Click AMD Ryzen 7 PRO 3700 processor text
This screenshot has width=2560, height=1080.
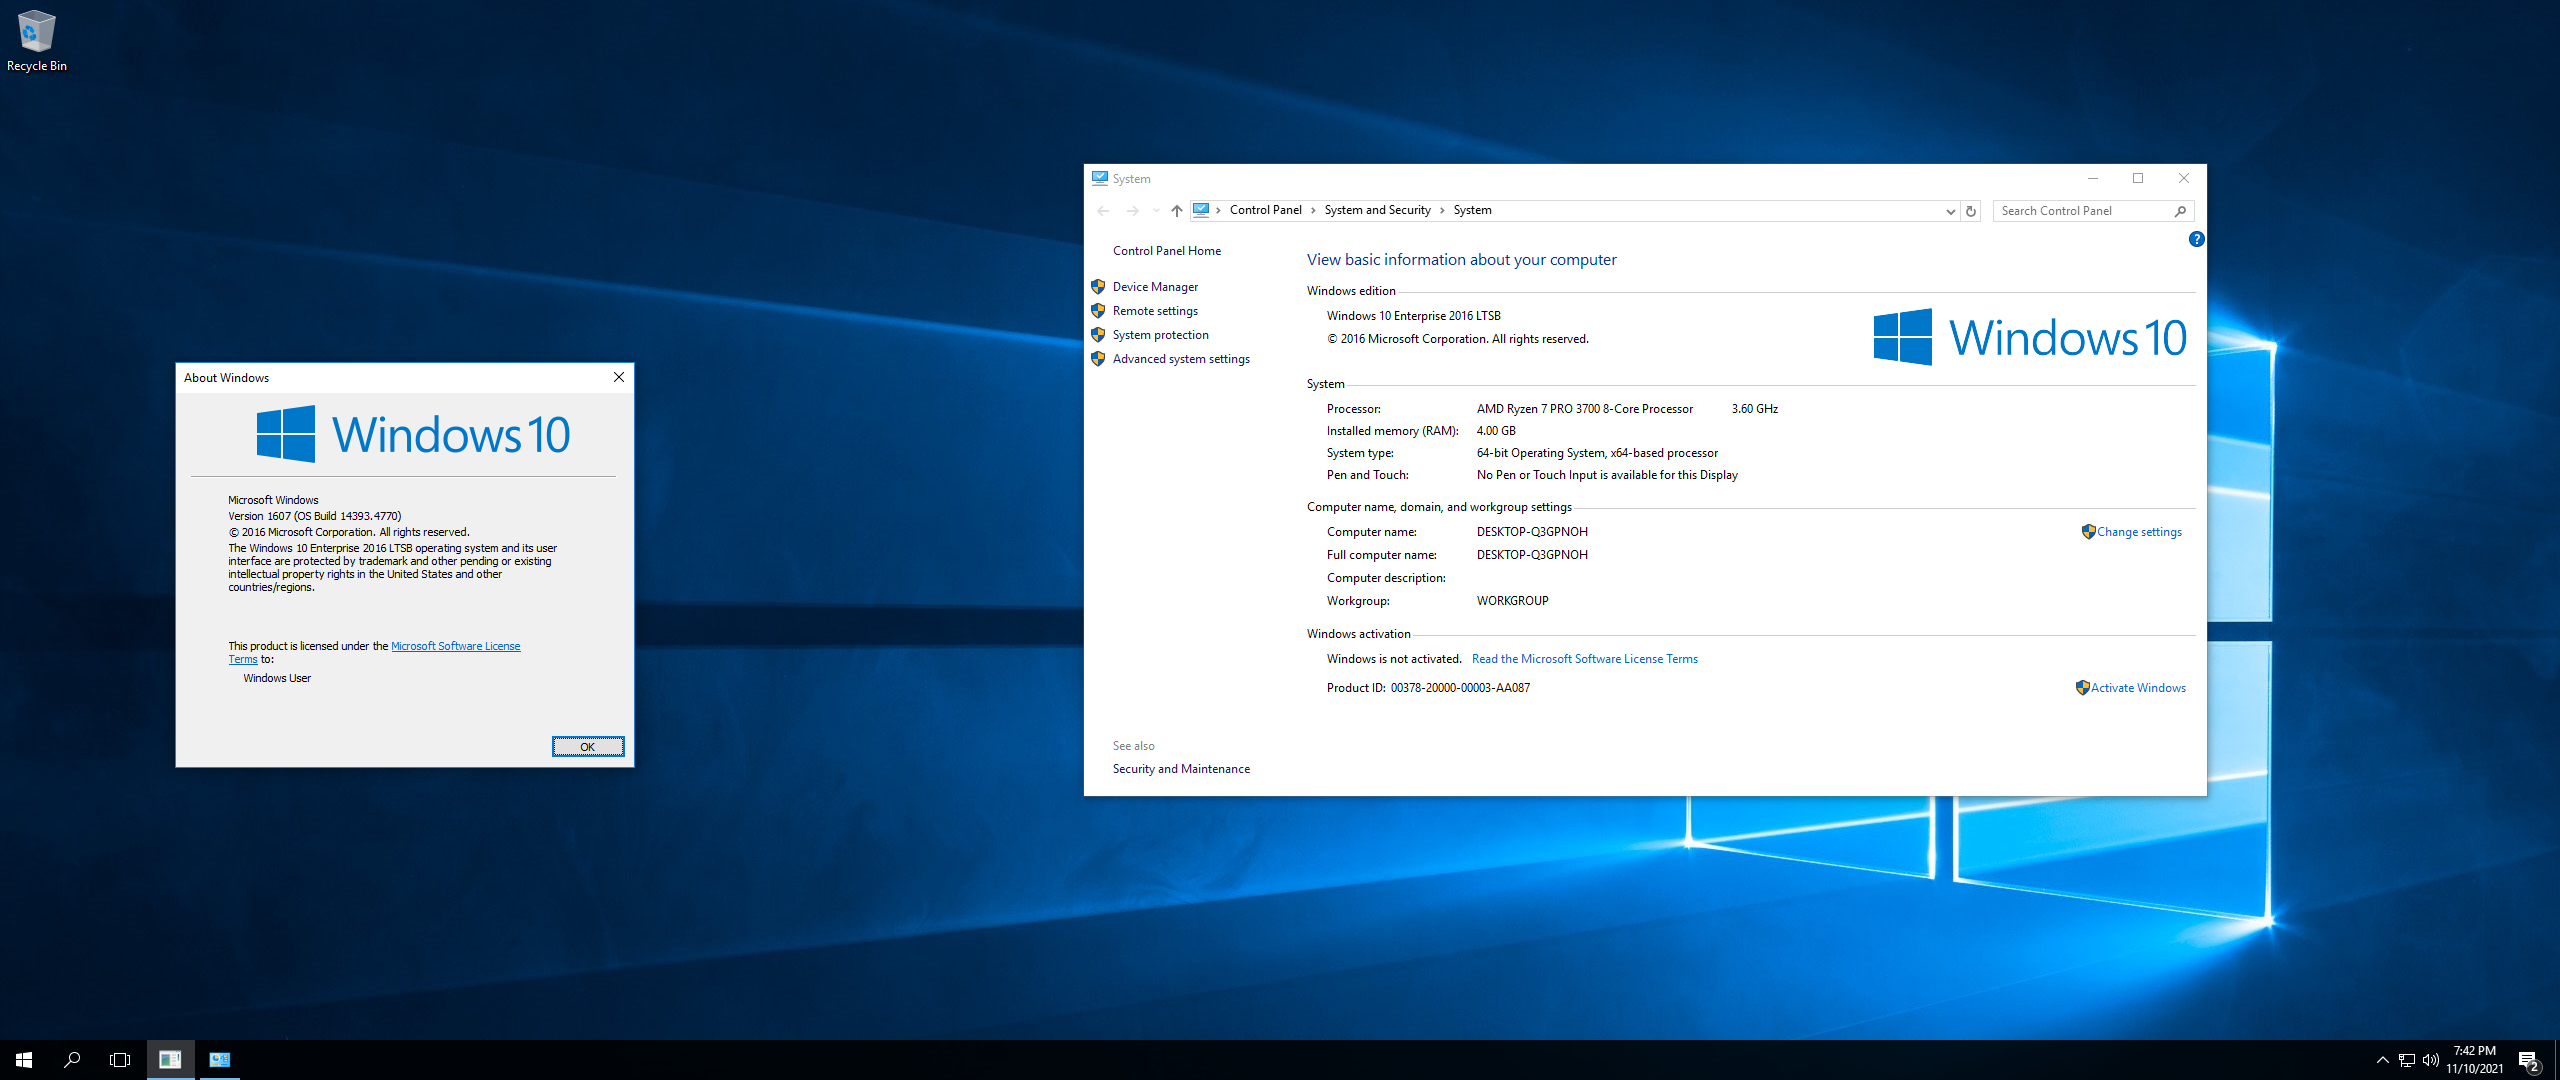[x=1584, y=409]
